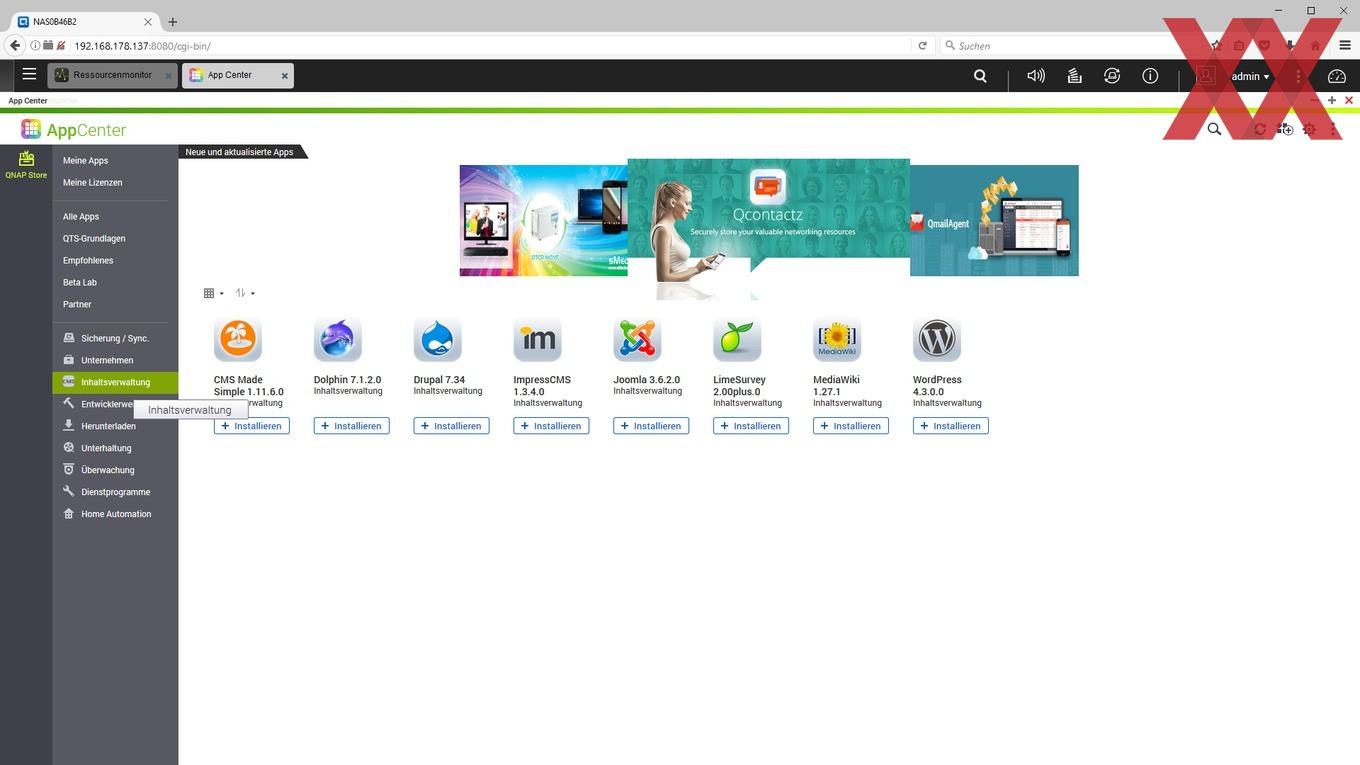Install Dolphin 7.1.2.0
The height and width of the screenshot is (765, 1360).
(x=352, y=426)
